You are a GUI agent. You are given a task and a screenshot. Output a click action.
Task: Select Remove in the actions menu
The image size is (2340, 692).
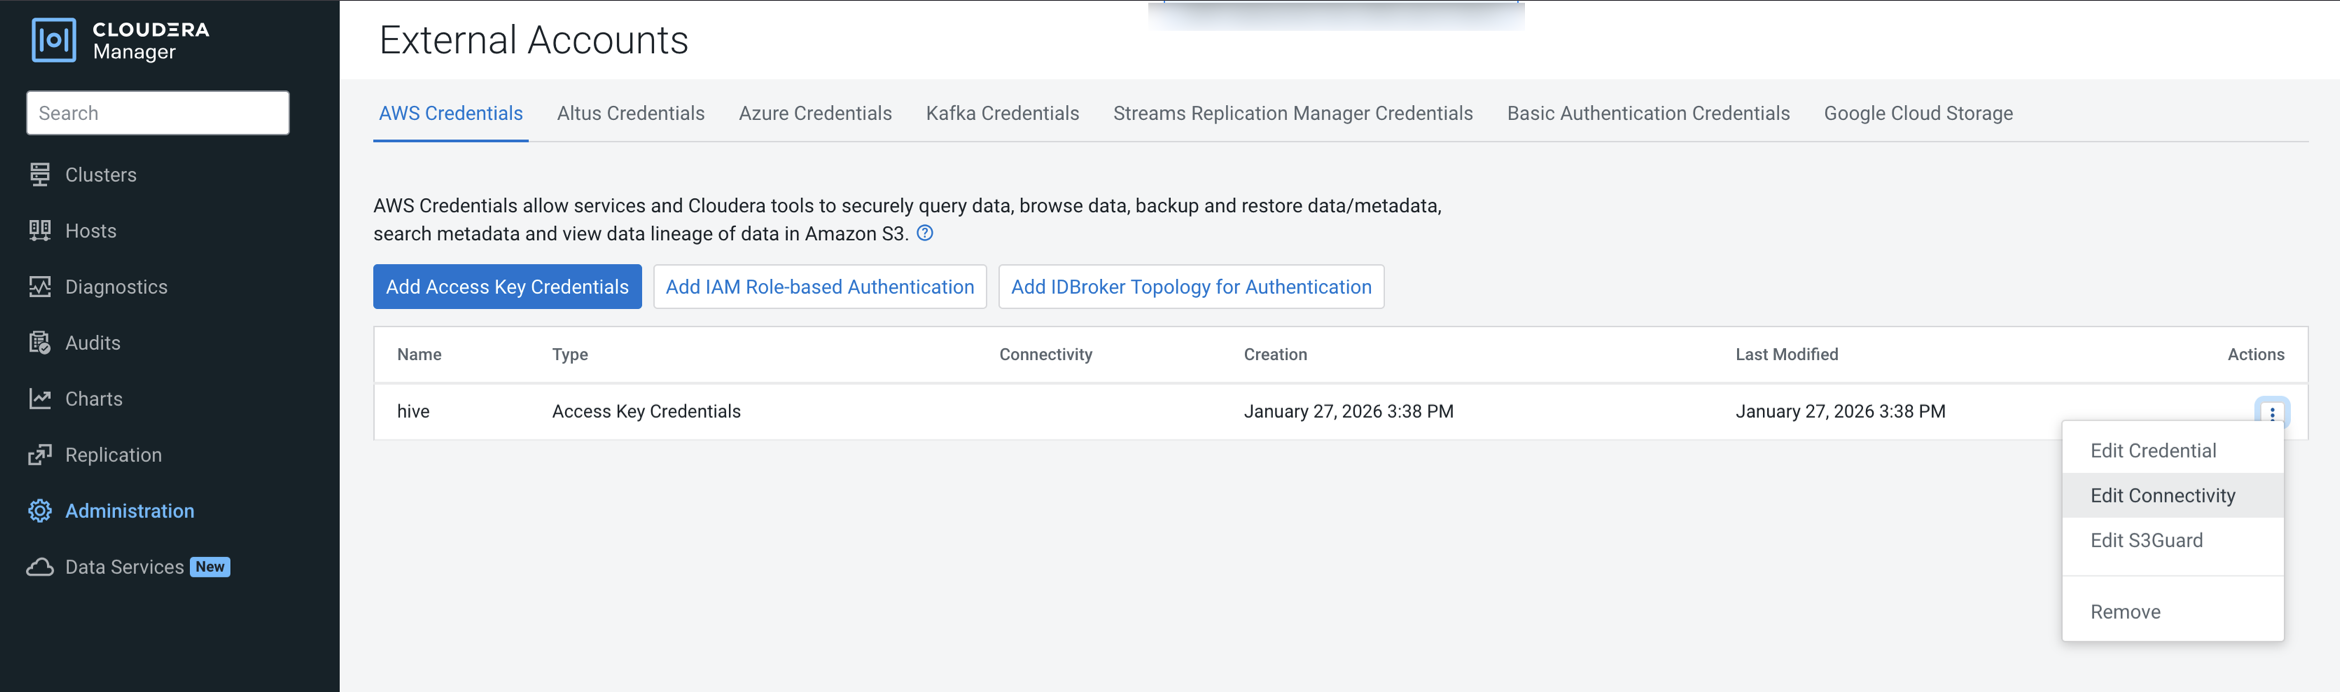(x=2125, y=612)
